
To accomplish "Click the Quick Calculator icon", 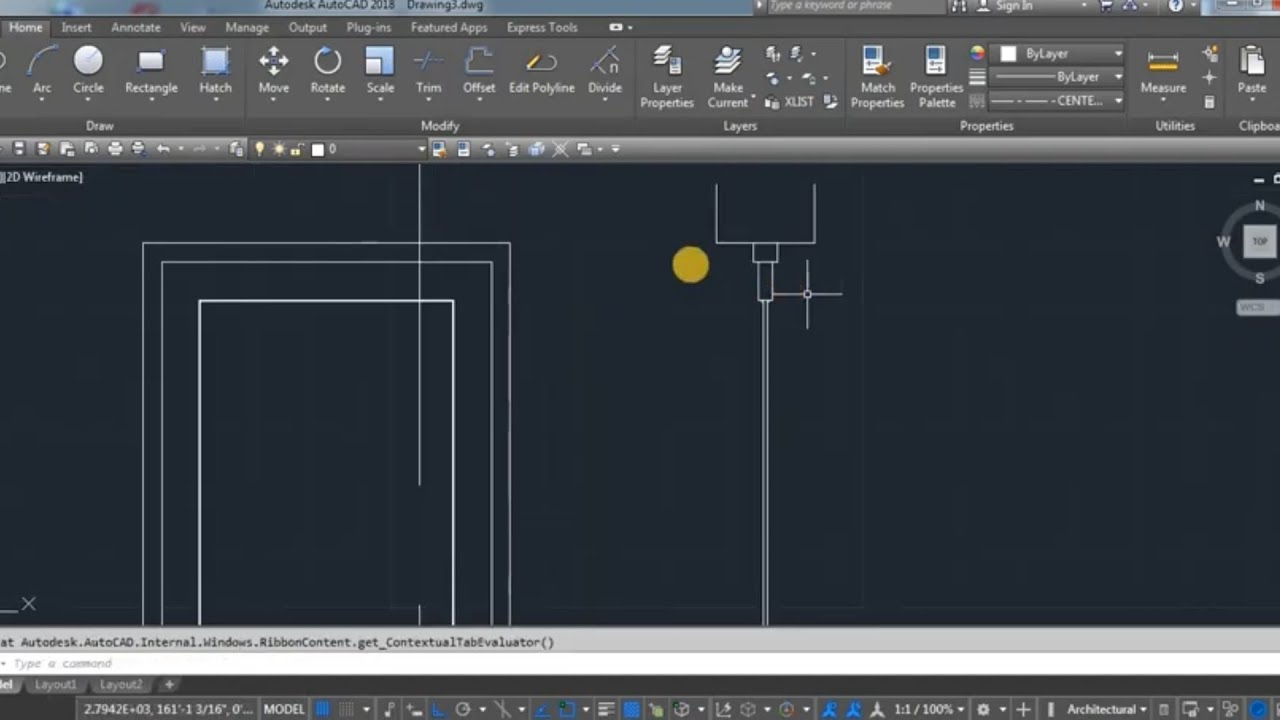I will (x=1209, y=101).
